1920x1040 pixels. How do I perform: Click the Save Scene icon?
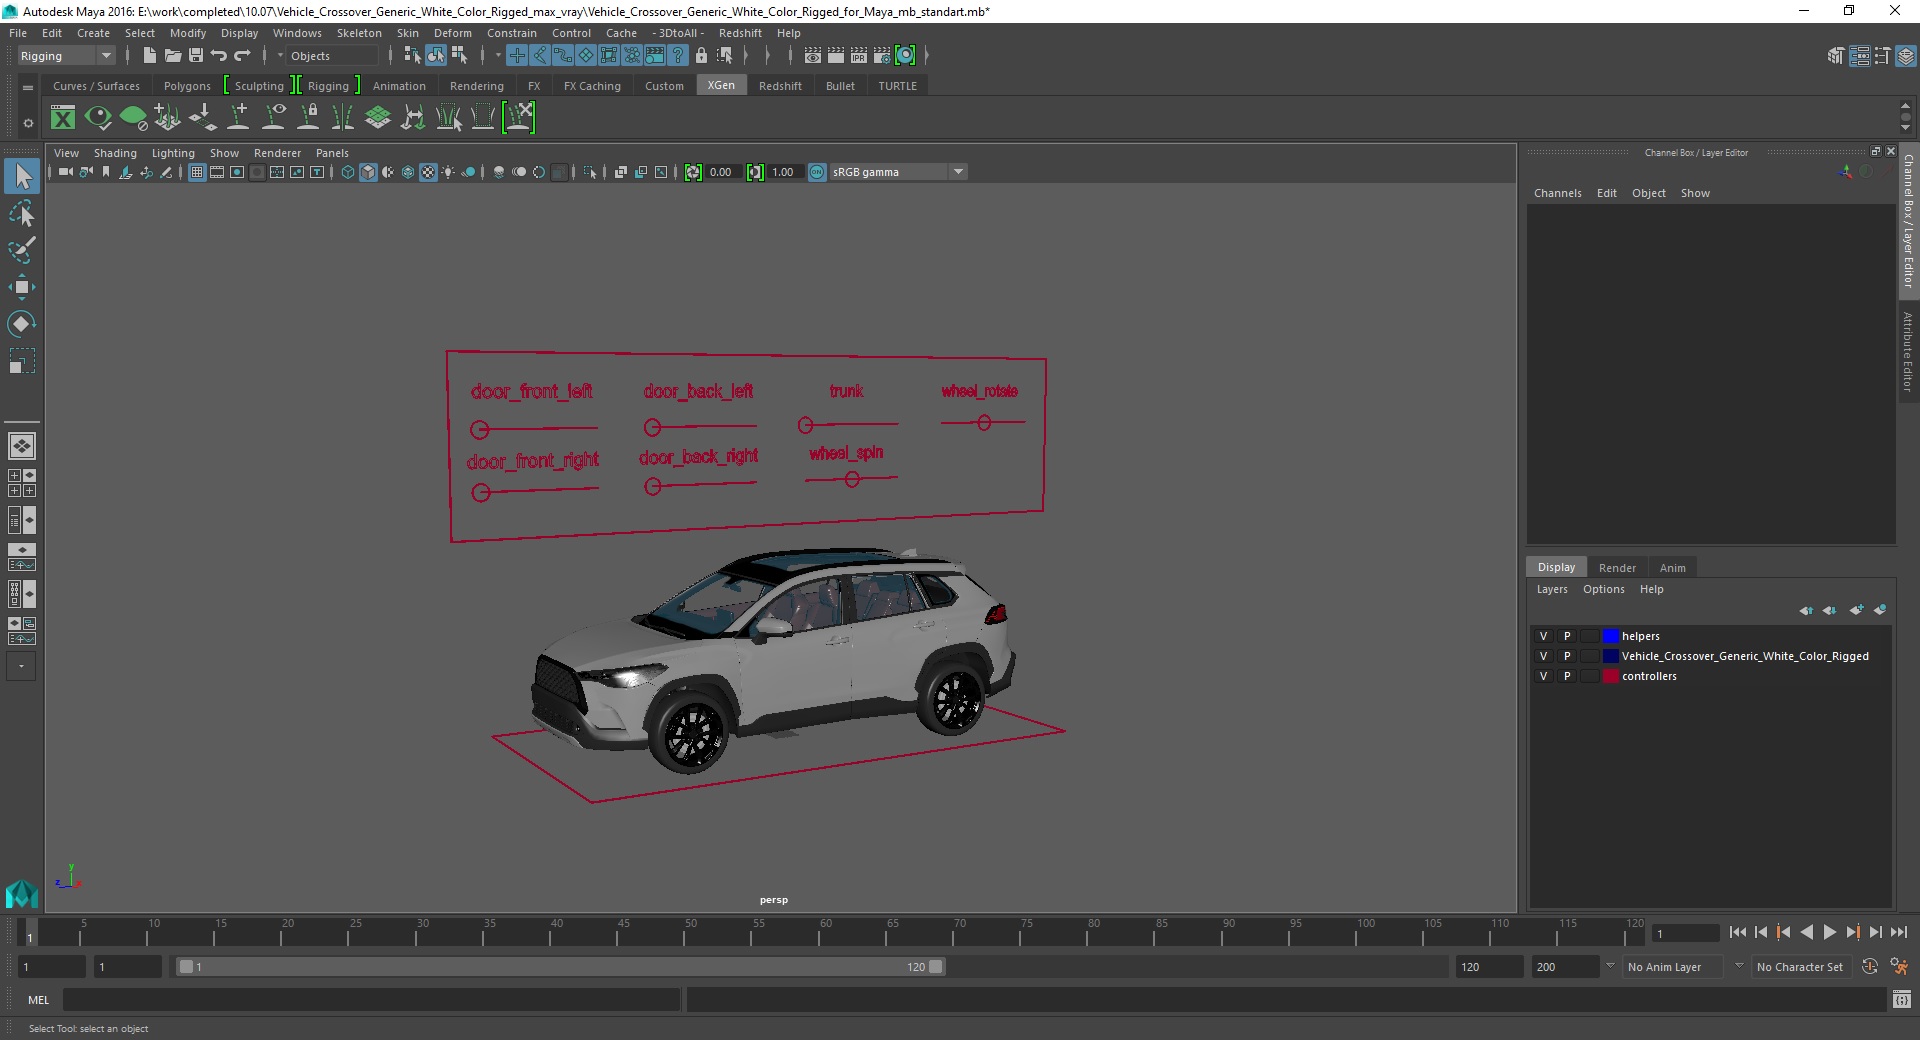coord(196,56)
